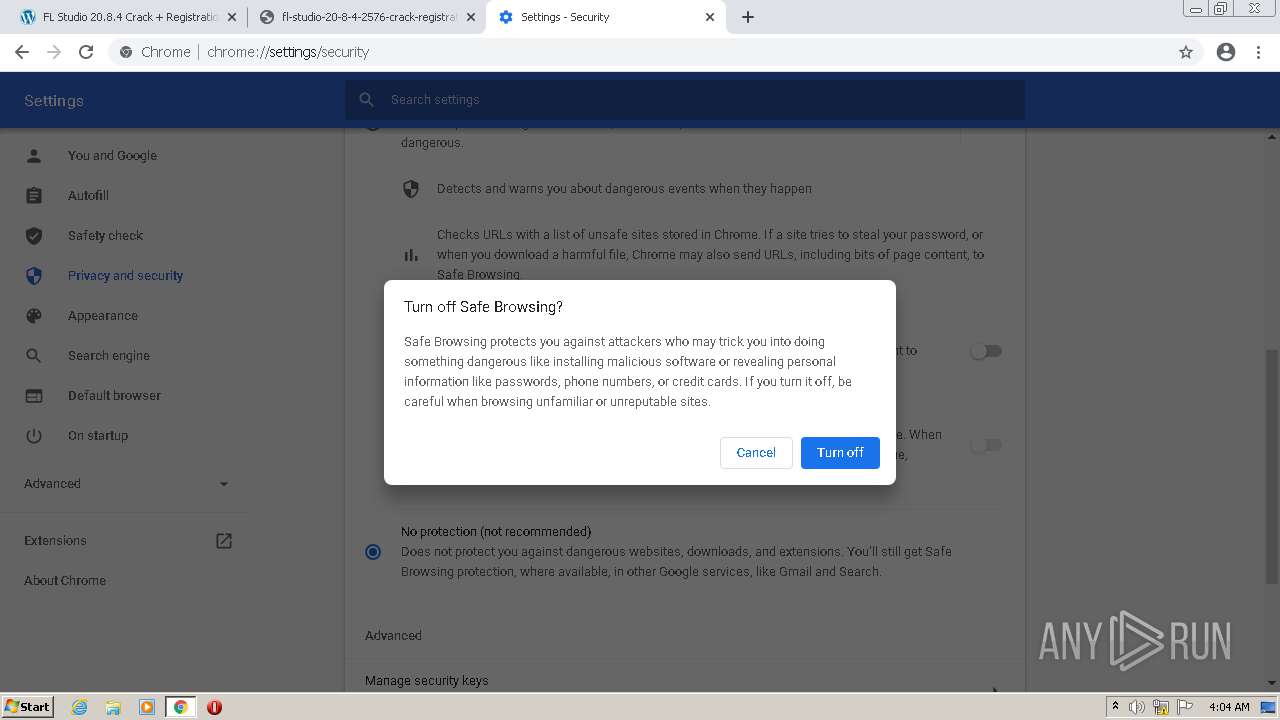Click the palette icon beside Appearance
Image resolution: width=1280 pixels, height=720 pixels.
34,316
